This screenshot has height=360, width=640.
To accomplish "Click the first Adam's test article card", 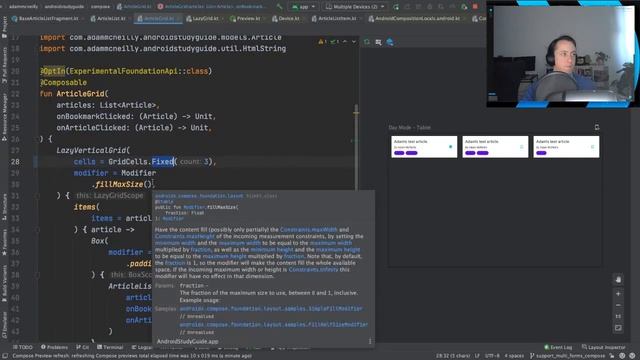I will 424,147.
